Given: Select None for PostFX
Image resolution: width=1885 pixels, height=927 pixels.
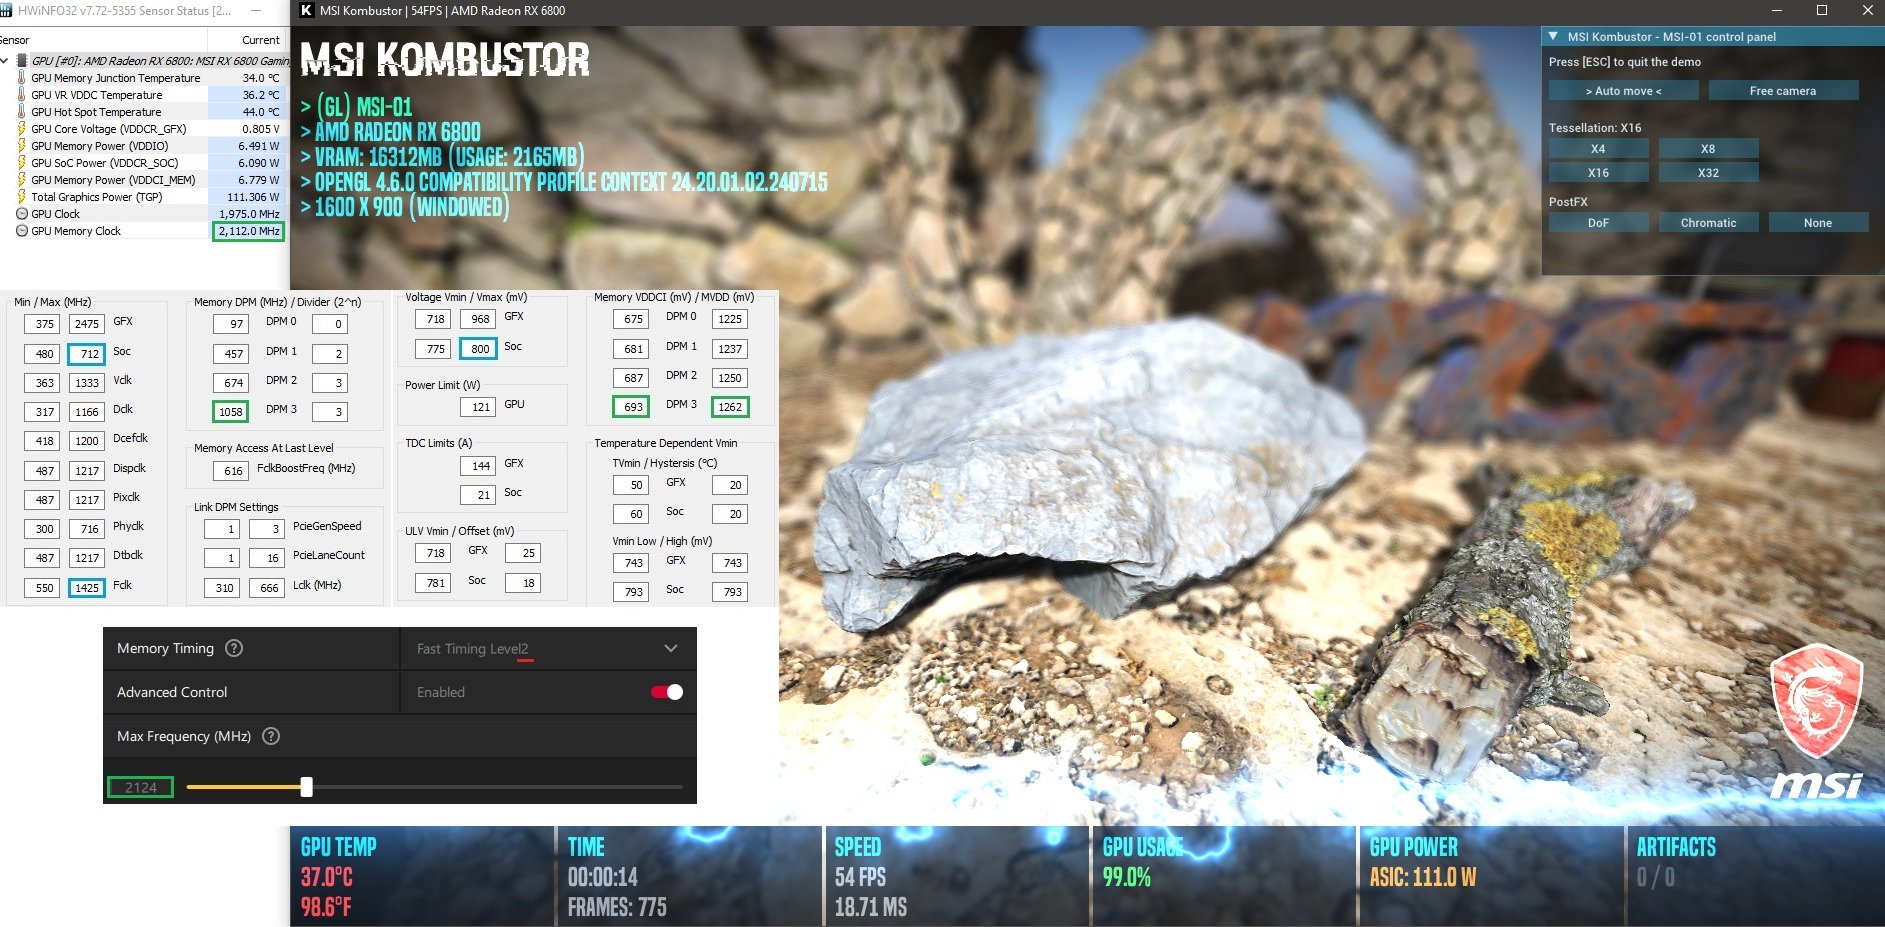Looking at the screenshot, I should (x=1818, y=223).
